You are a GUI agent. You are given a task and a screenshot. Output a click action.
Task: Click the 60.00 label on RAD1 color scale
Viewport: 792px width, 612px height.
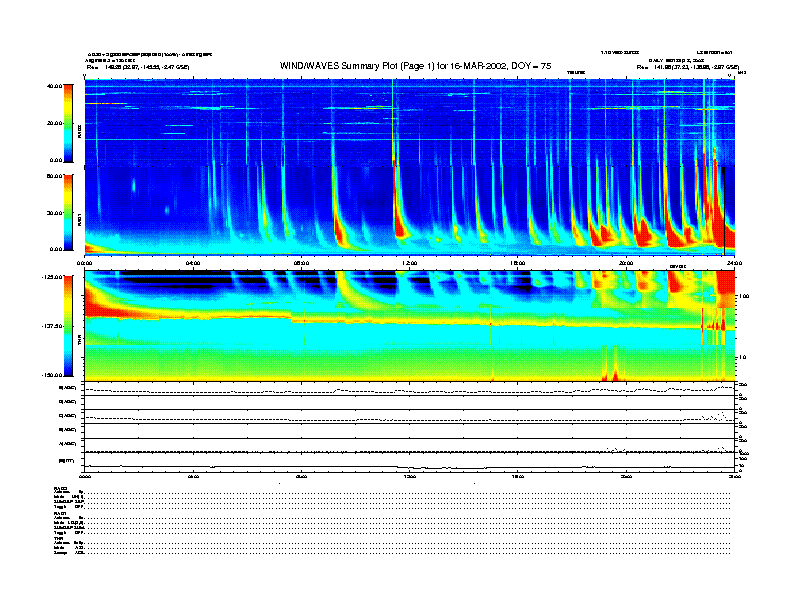coord(54,176)
